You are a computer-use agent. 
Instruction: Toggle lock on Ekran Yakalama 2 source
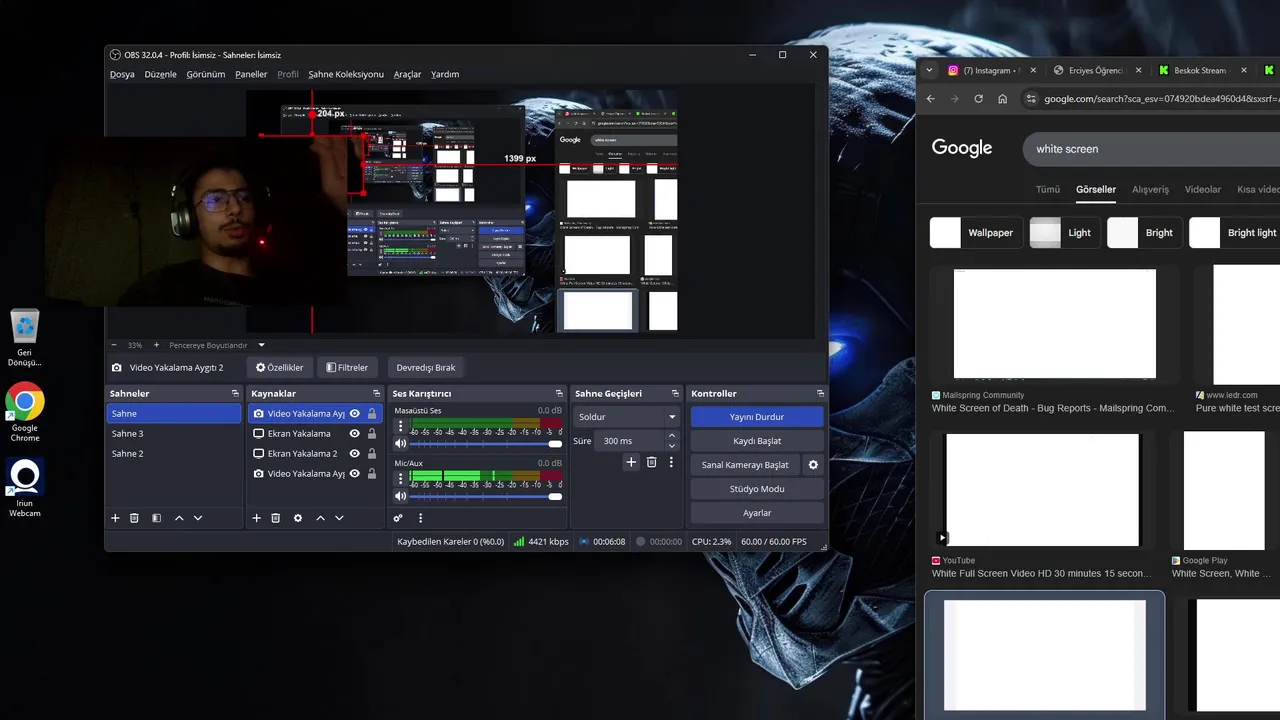click(x=372, y=454)
